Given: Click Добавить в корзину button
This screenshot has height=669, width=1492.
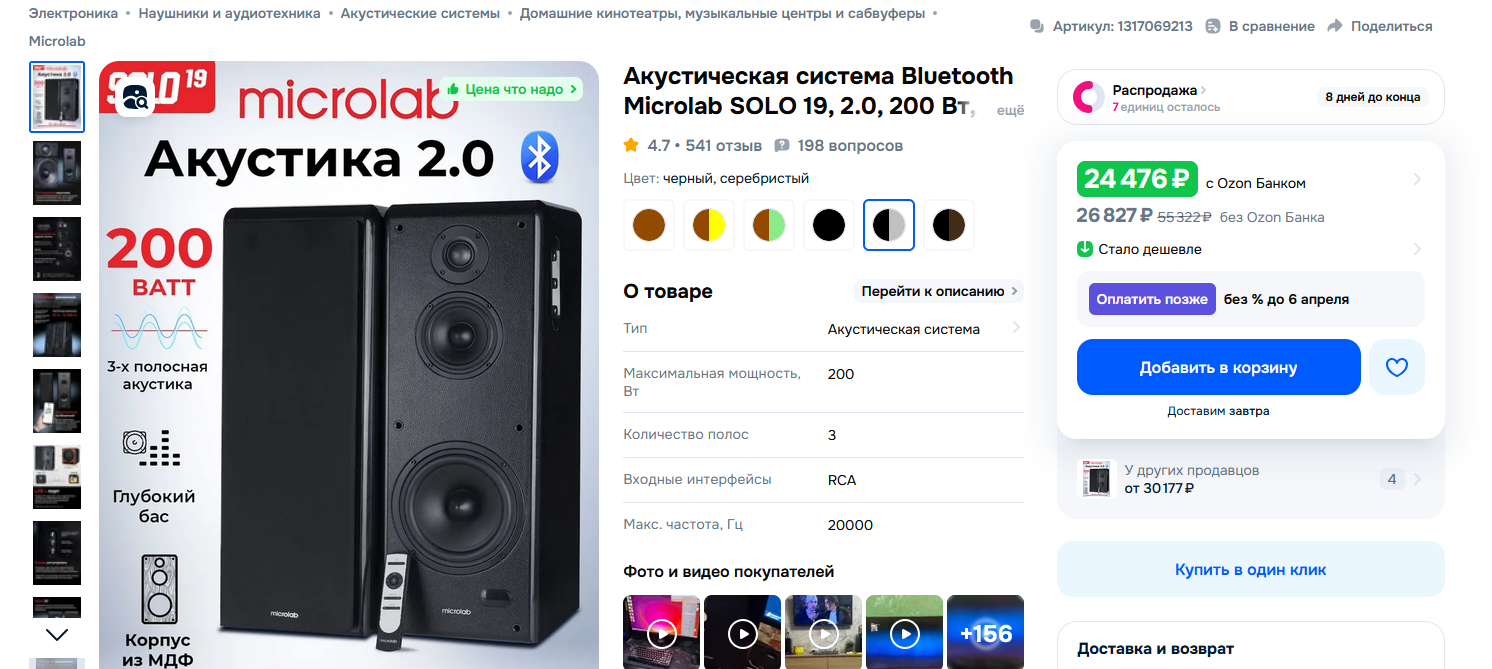Looking at the screenshot, I should [x=1218, y=367].
